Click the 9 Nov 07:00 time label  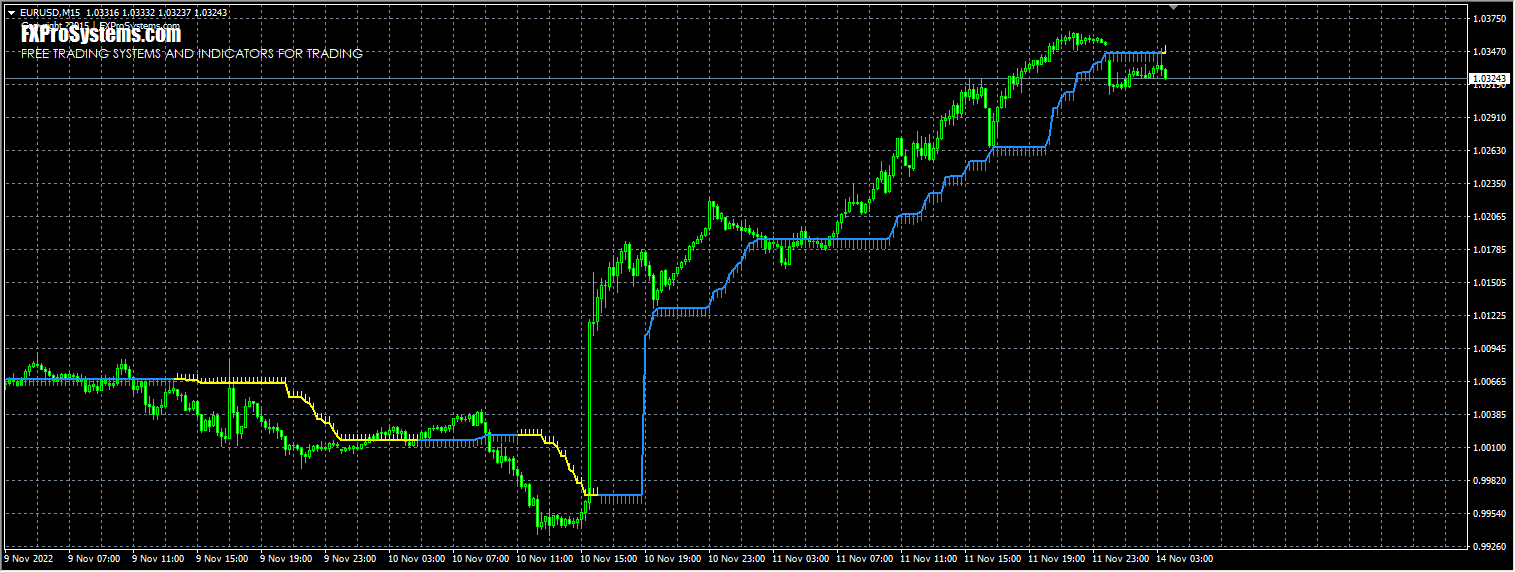pos(95,560)
